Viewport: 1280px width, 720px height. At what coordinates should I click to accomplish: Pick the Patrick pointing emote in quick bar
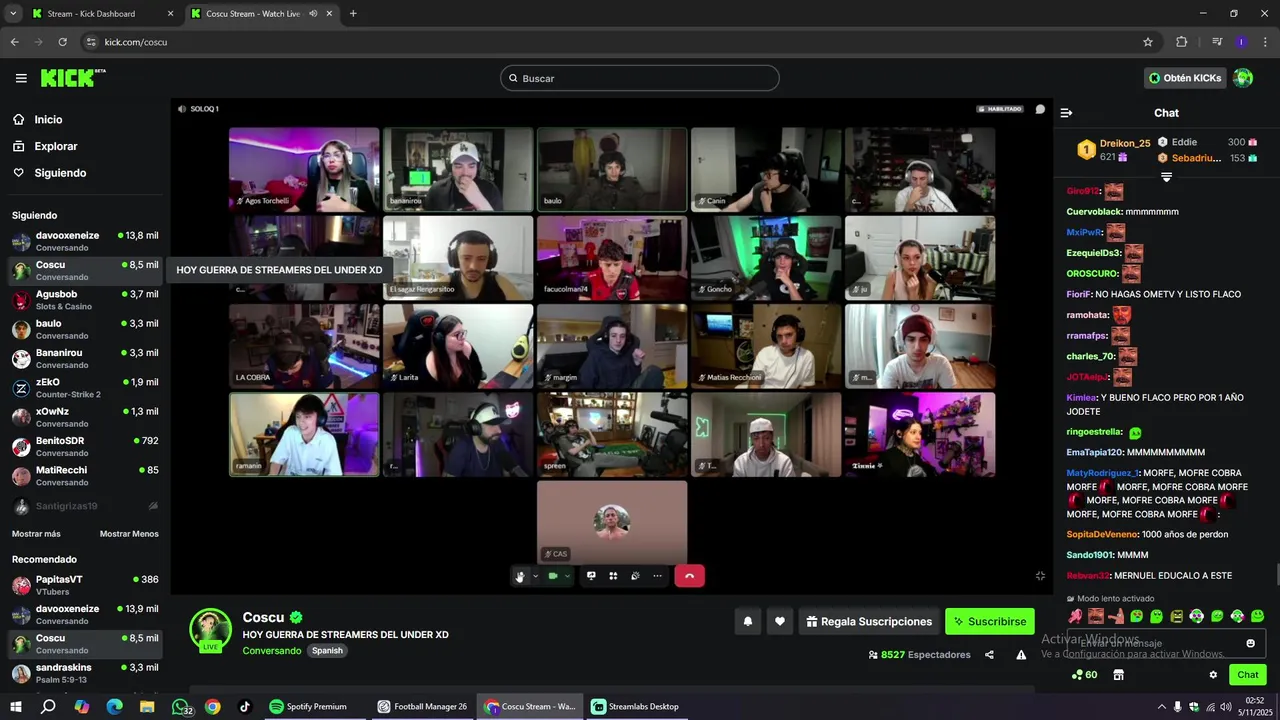[1116, 616]
